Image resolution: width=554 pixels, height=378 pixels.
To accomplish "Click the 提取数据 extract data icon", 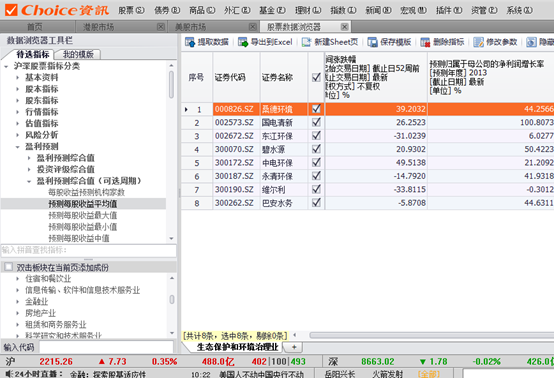I will click(190, 42).
